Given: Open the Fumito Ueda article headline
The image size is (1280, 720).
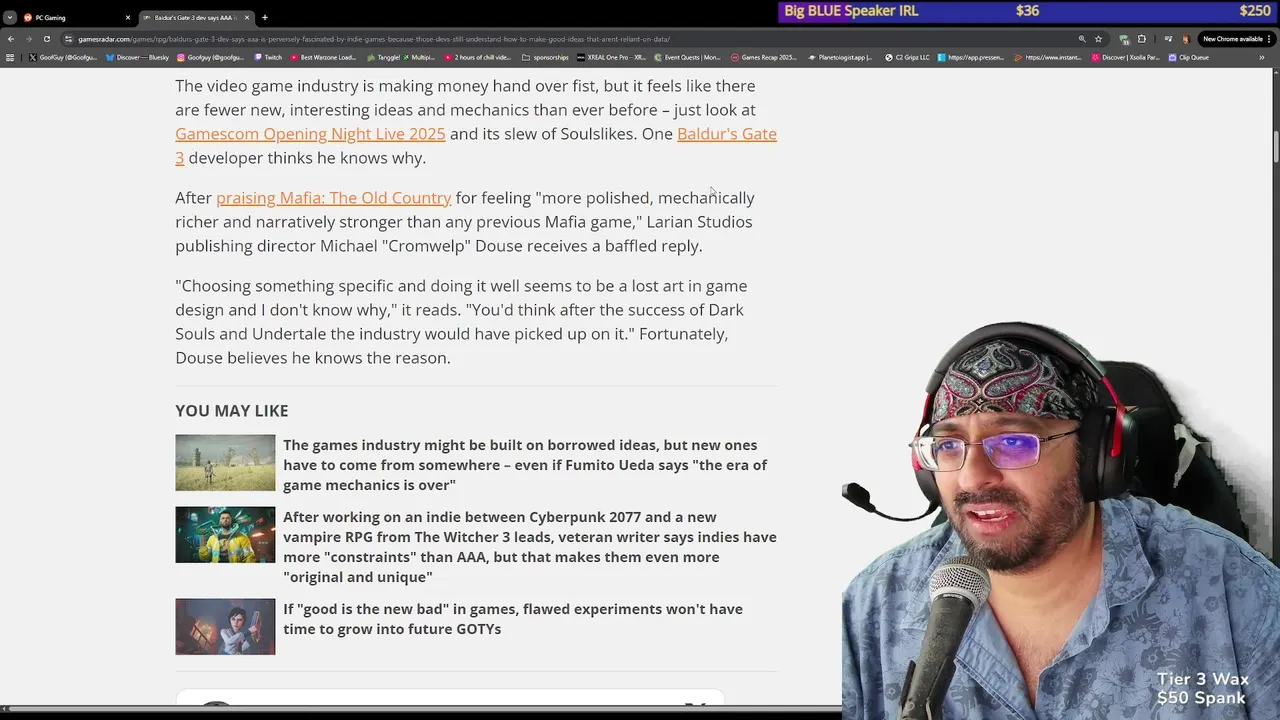Looking at the screenshot, I should (525, 465).
